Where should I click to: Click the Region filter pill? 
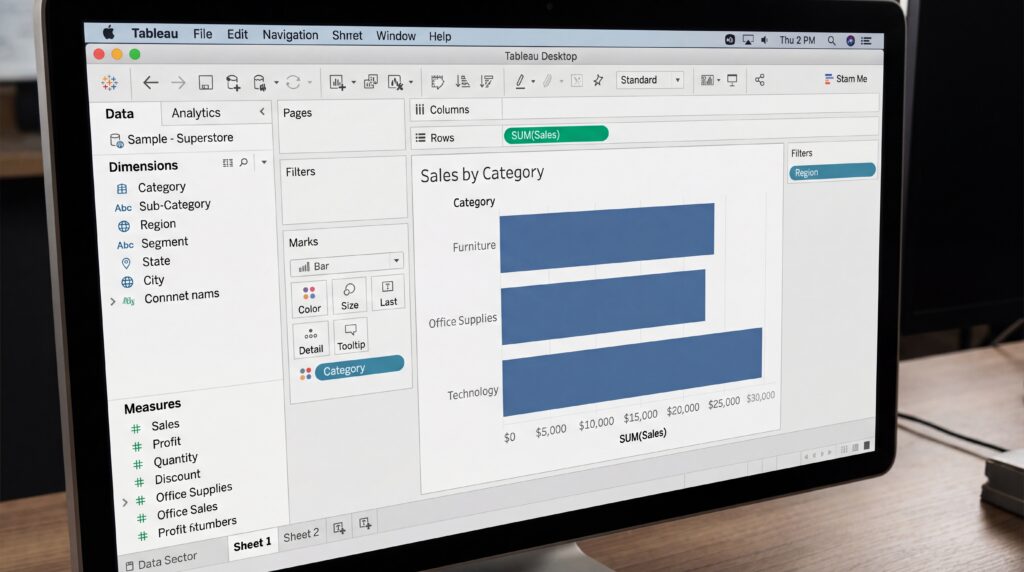point(832,171)
